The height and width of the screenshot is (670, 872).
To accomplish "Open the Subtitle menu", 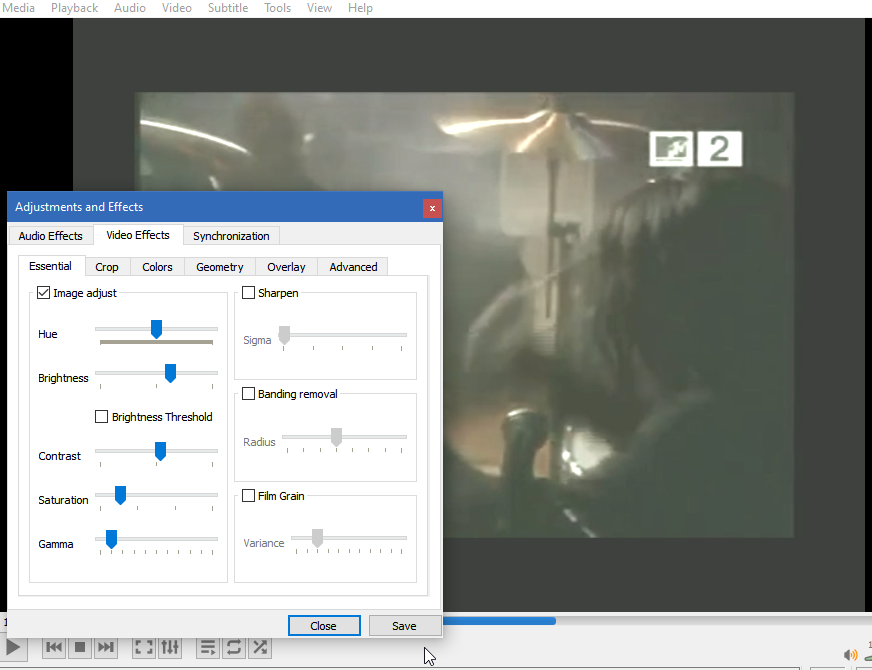I will [227, 8].
